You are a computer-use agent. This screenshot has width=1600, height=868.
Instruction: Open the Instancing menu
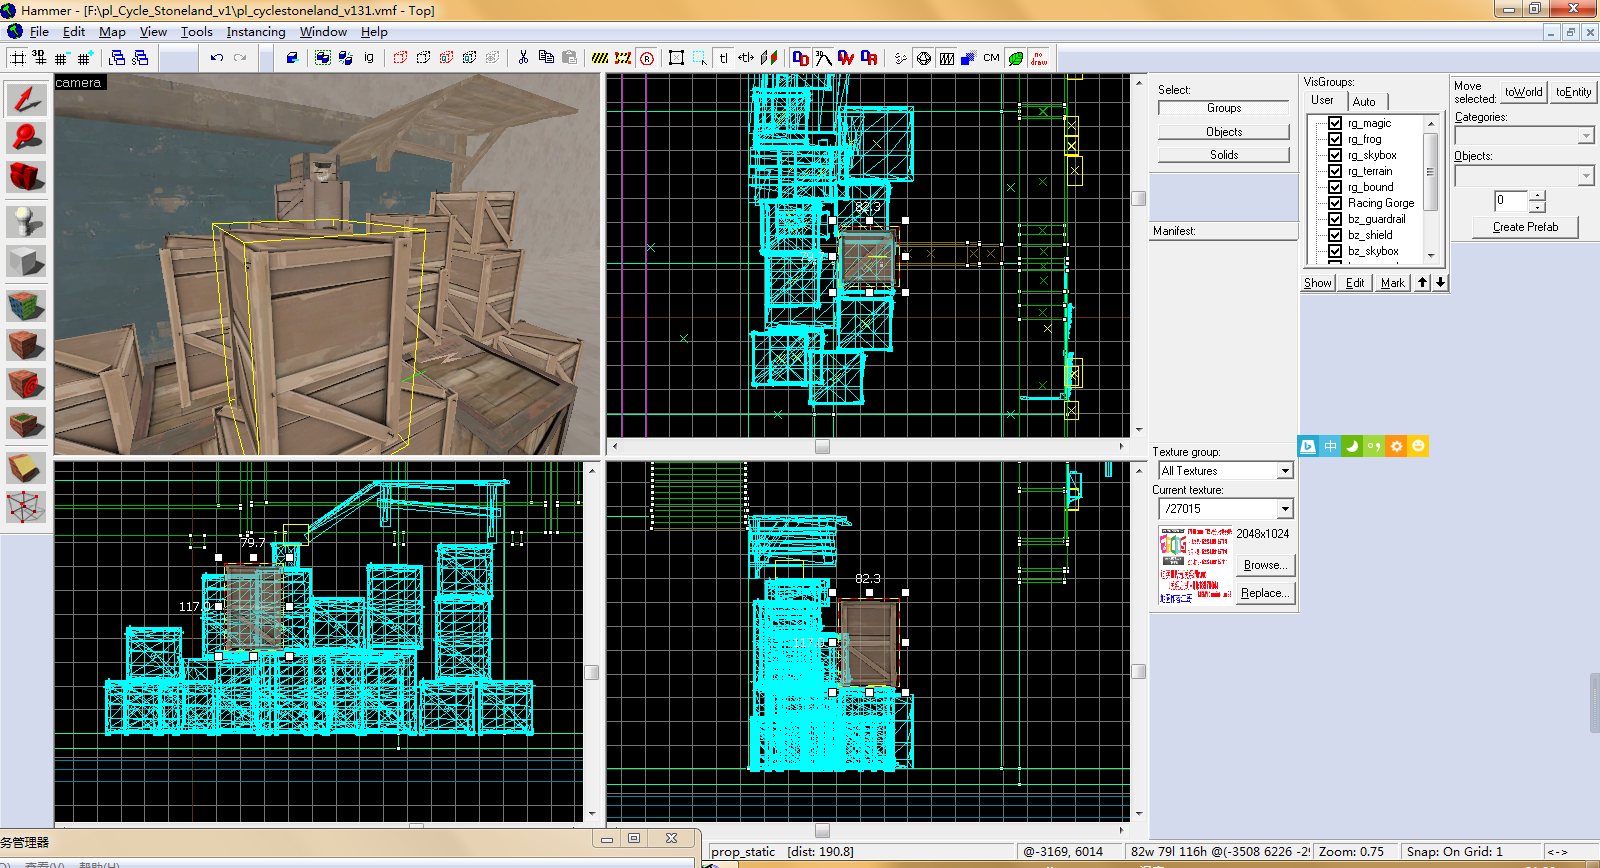pyautogui.click(x=256, y=32)
